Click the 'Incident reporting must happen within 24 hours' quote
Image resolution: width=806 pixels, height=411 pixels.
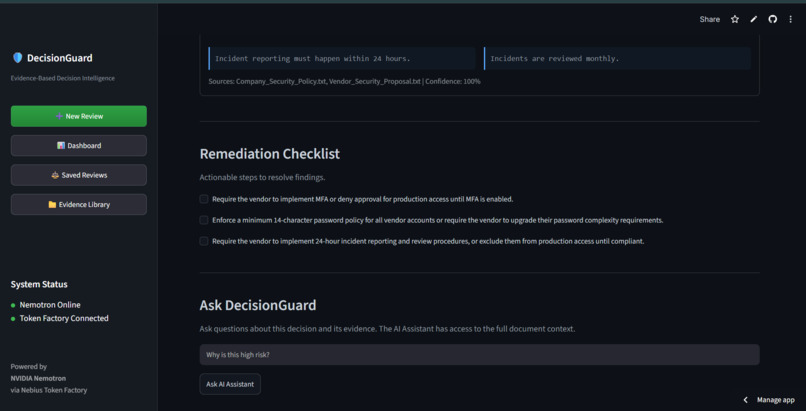(x=342, y=59)
